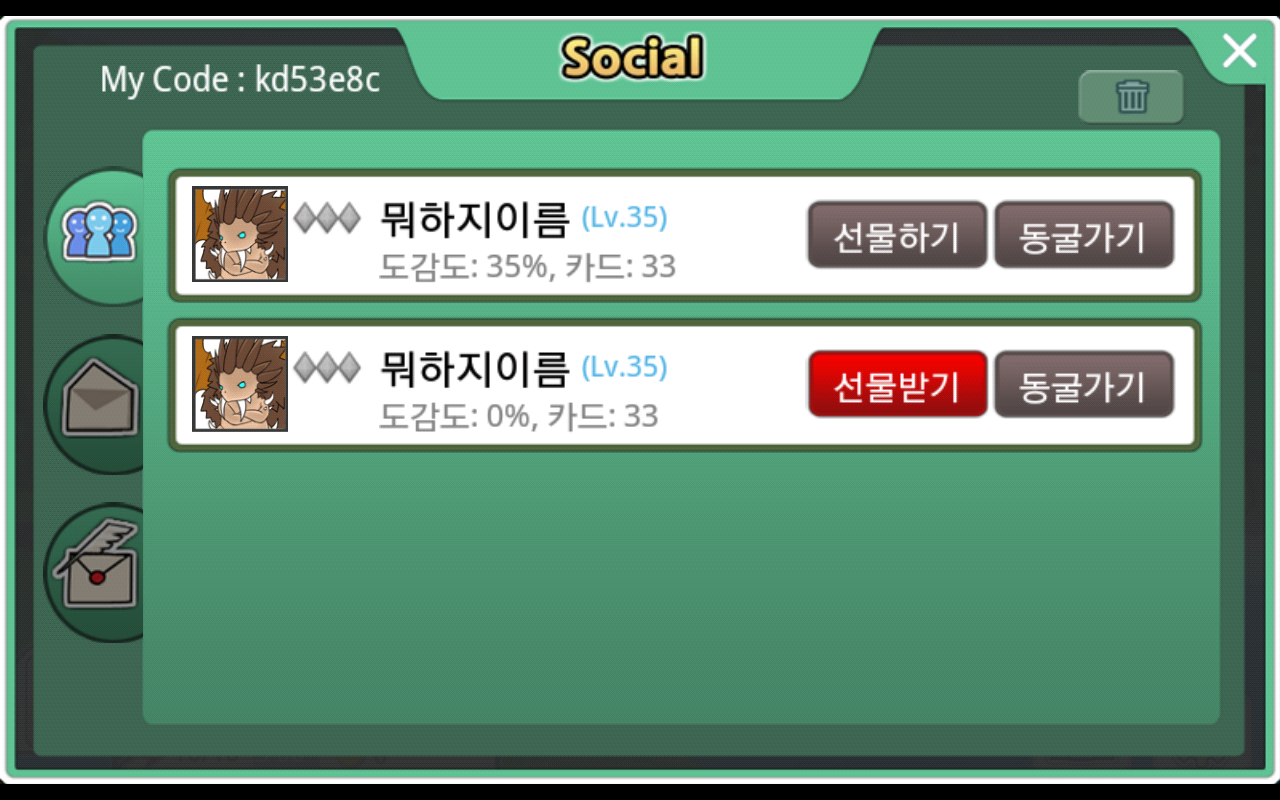The height and width of the screenshot is (800, 1280).
Task: Click the trash can delete icon
Action: coord(1131,97)
